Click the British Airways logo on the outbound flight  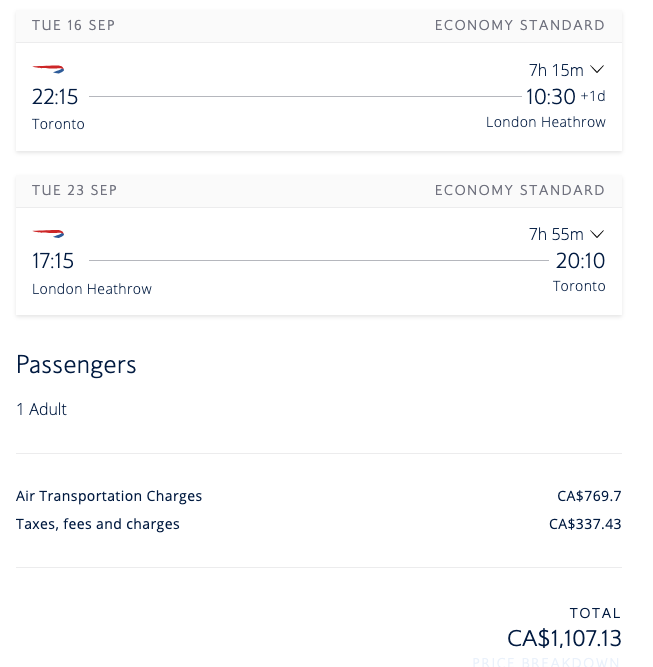(48, 69)
